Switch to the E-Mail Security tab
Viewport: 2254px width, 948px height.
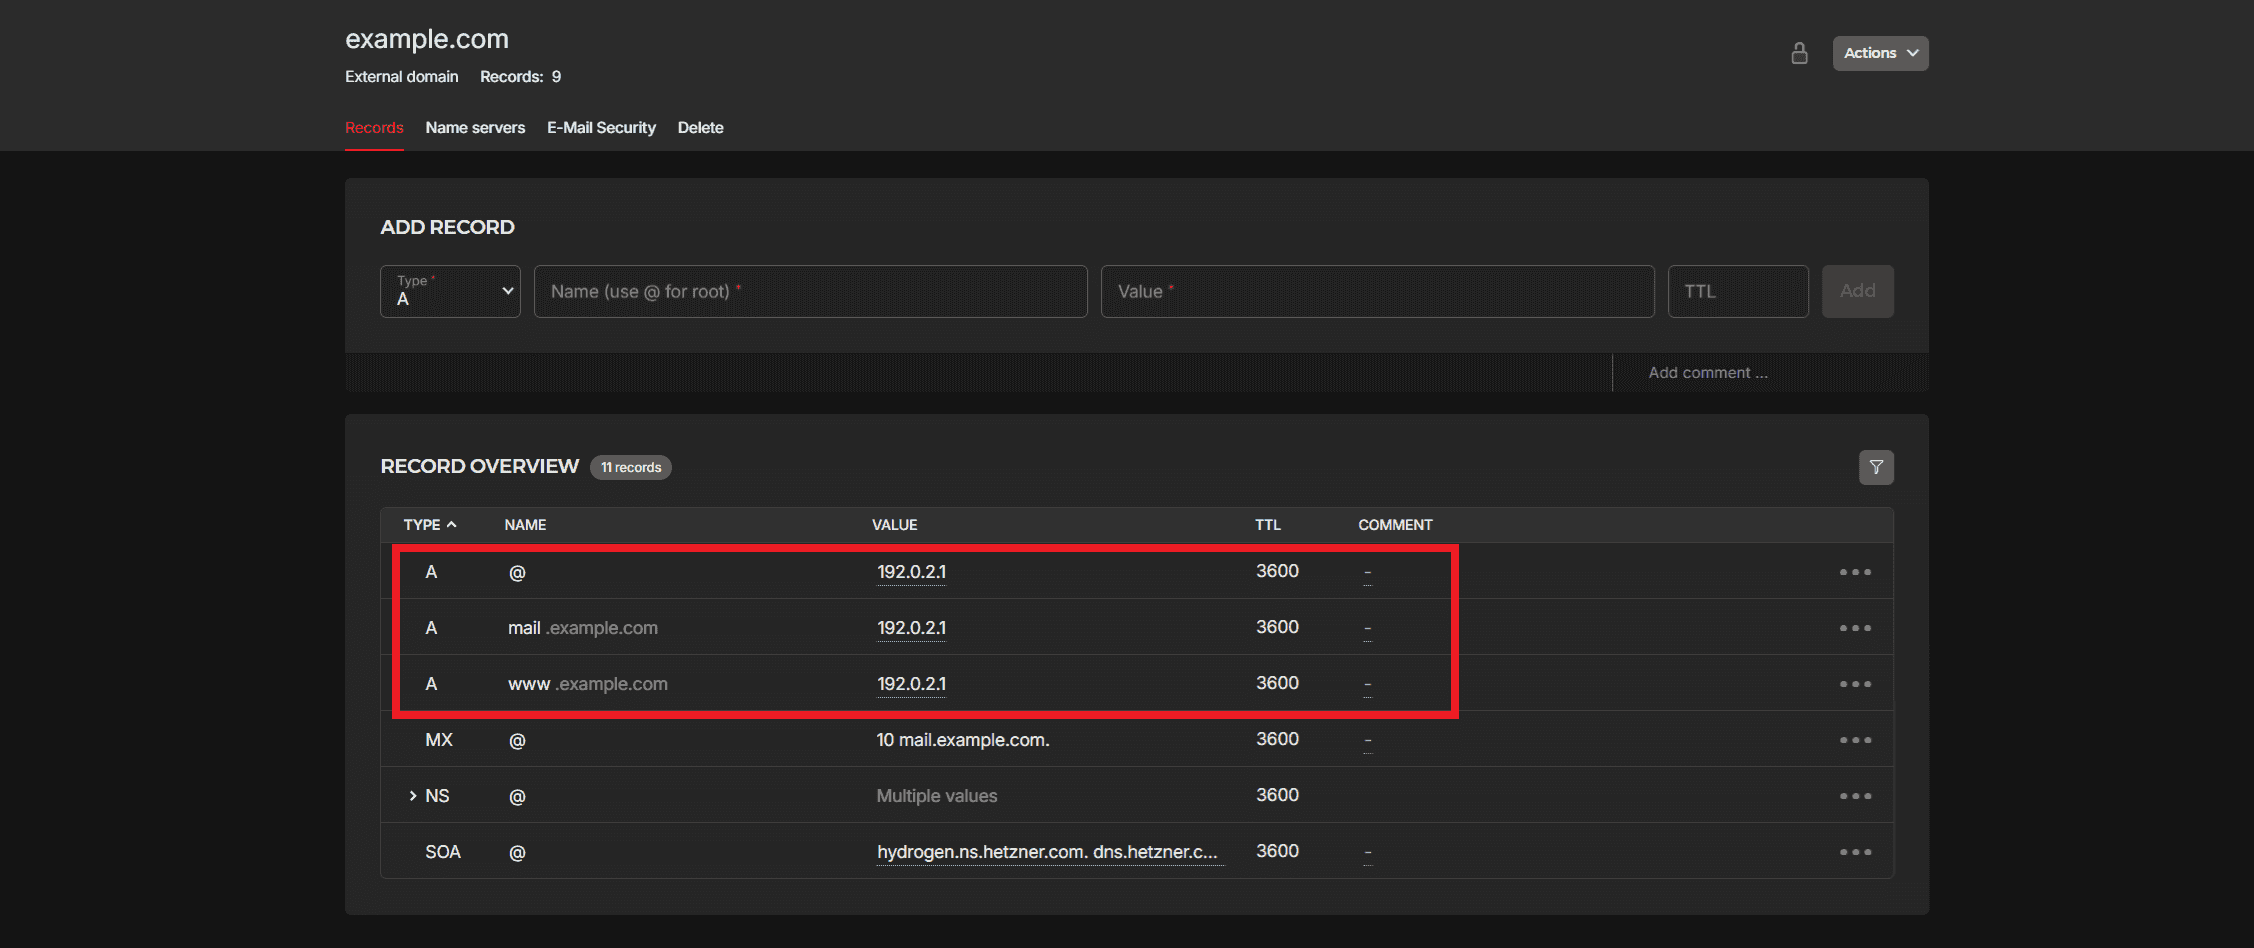tap(601, 128)
